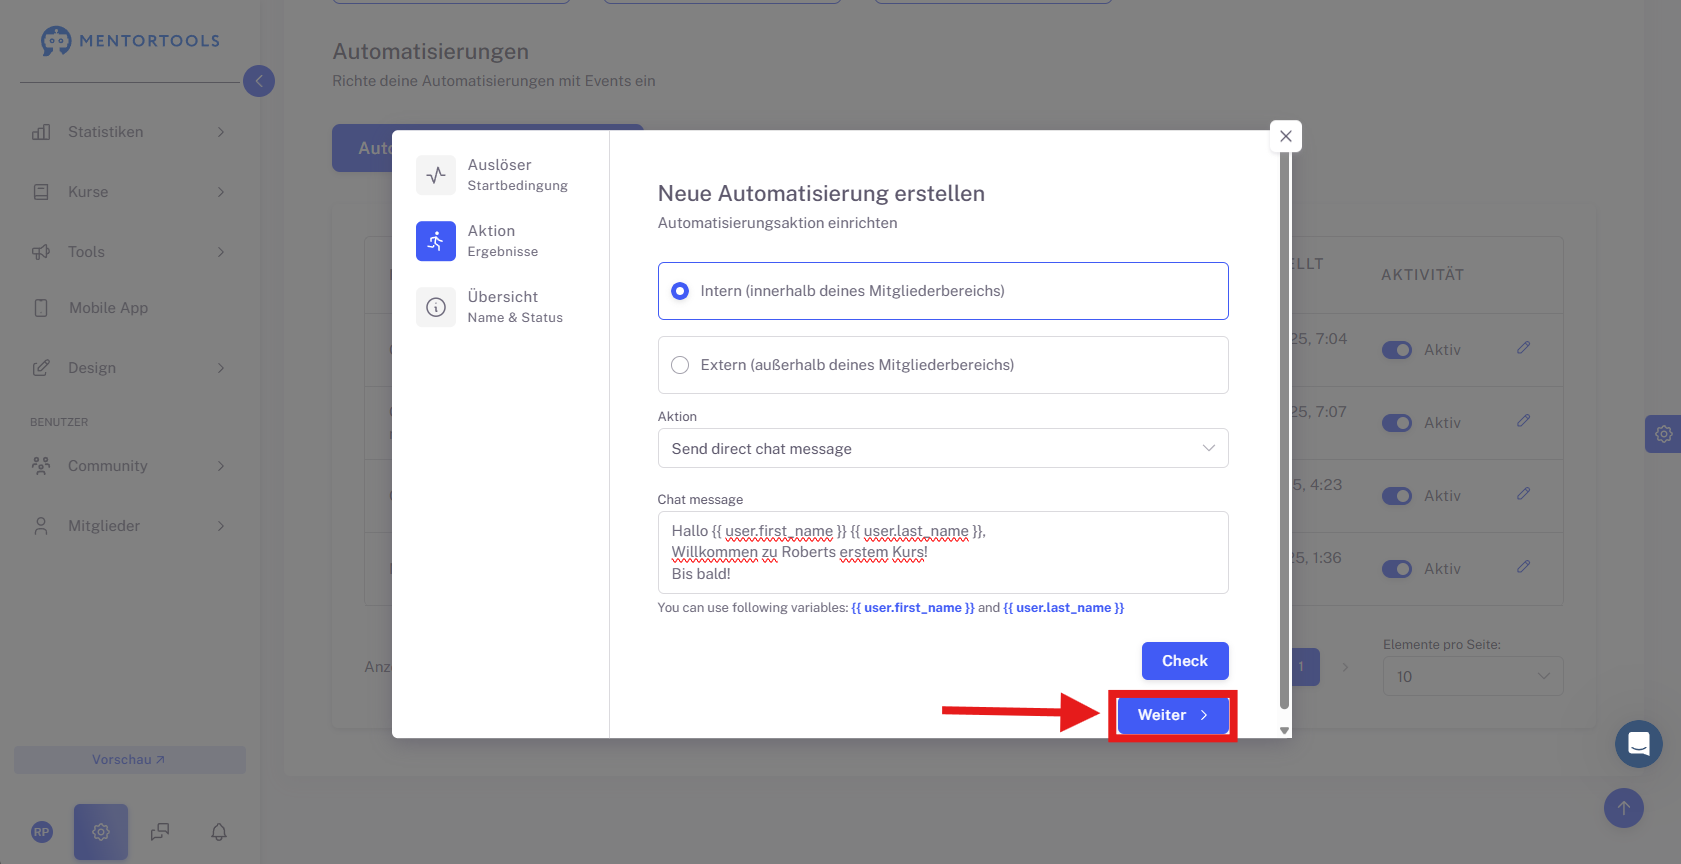
Task: Click the Check button
Action: point(1185,661)
